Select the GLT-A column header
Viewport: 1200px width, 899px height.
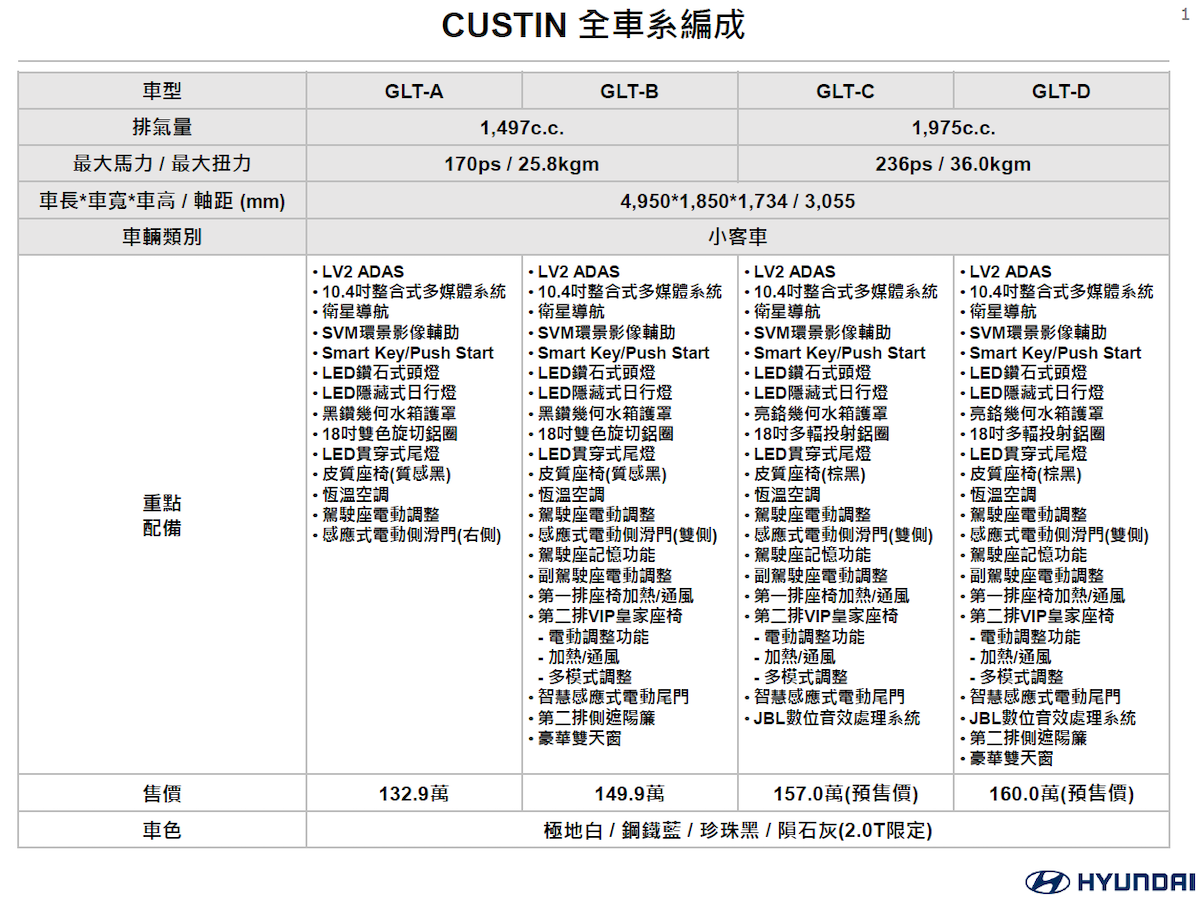[x=414, y=90]
